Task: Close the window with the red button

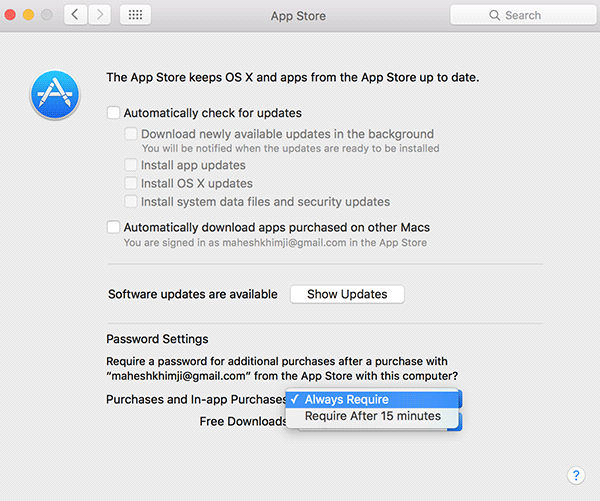Action: click(10, 15)
